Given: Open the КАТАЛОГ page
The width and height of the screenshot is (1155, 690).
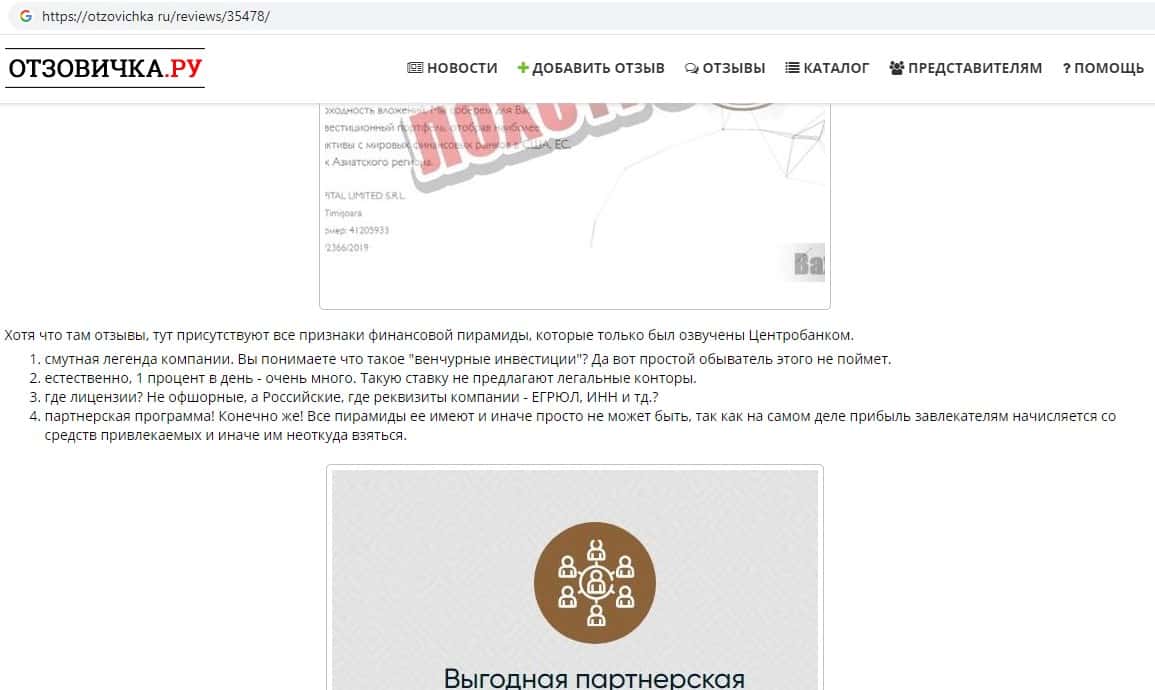Looking at the screenshot, I should coord(827,68).
